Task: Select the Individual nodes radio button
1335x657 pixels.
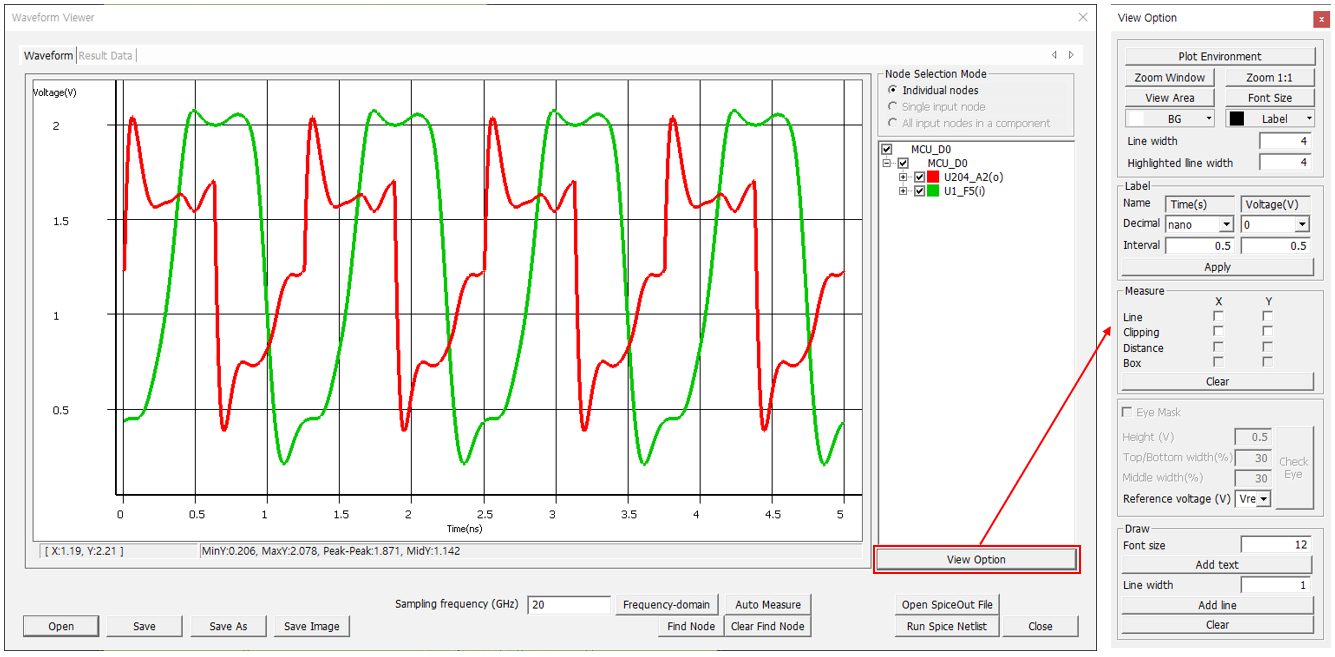Action: [x=893, y=90]
